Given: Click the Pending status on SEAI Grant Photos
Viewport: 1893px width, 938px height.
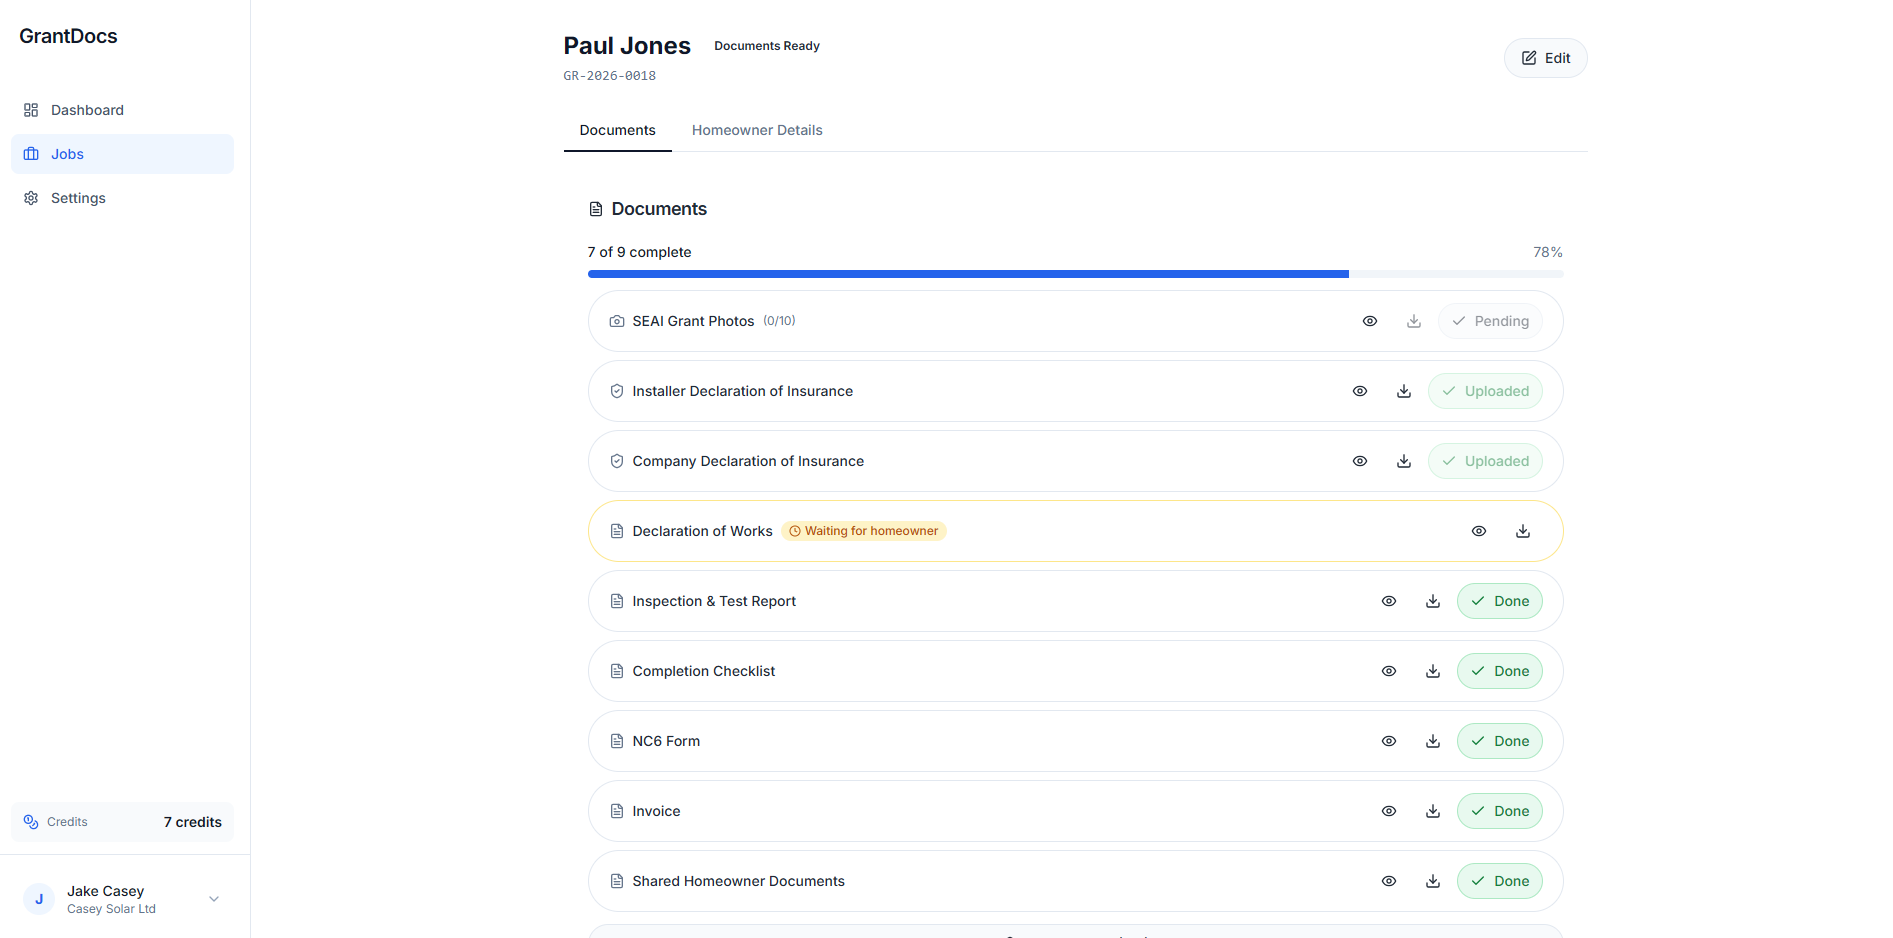Looking at the screenshot, I should point(1490,321).
